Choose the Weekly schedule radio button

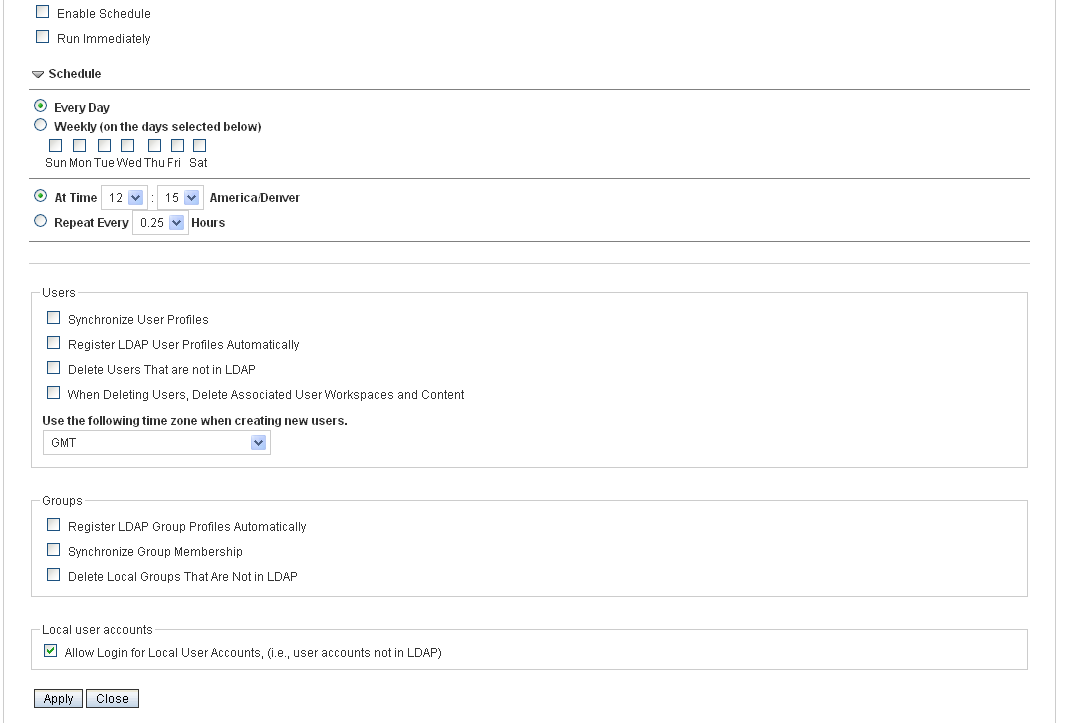pos(41,126)
